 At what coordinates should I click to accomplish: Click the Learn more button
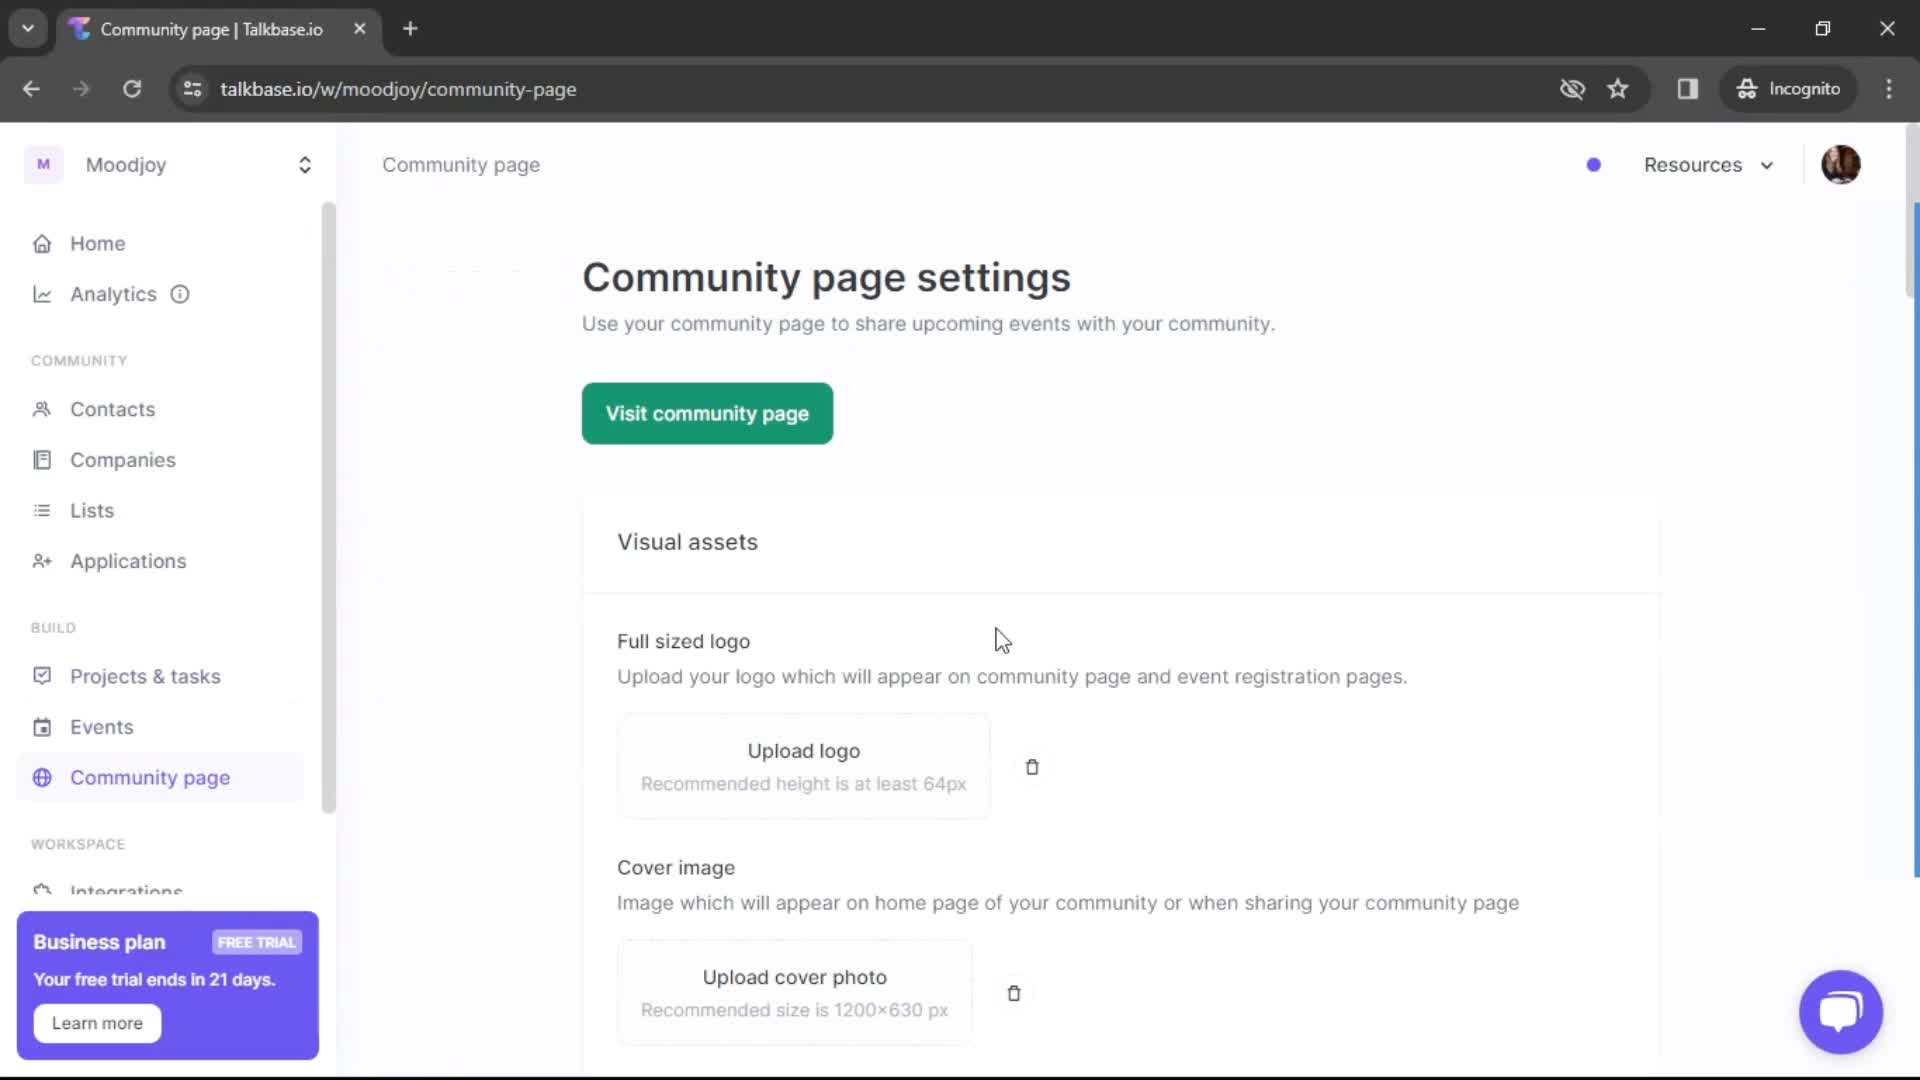click(96, 1022)
